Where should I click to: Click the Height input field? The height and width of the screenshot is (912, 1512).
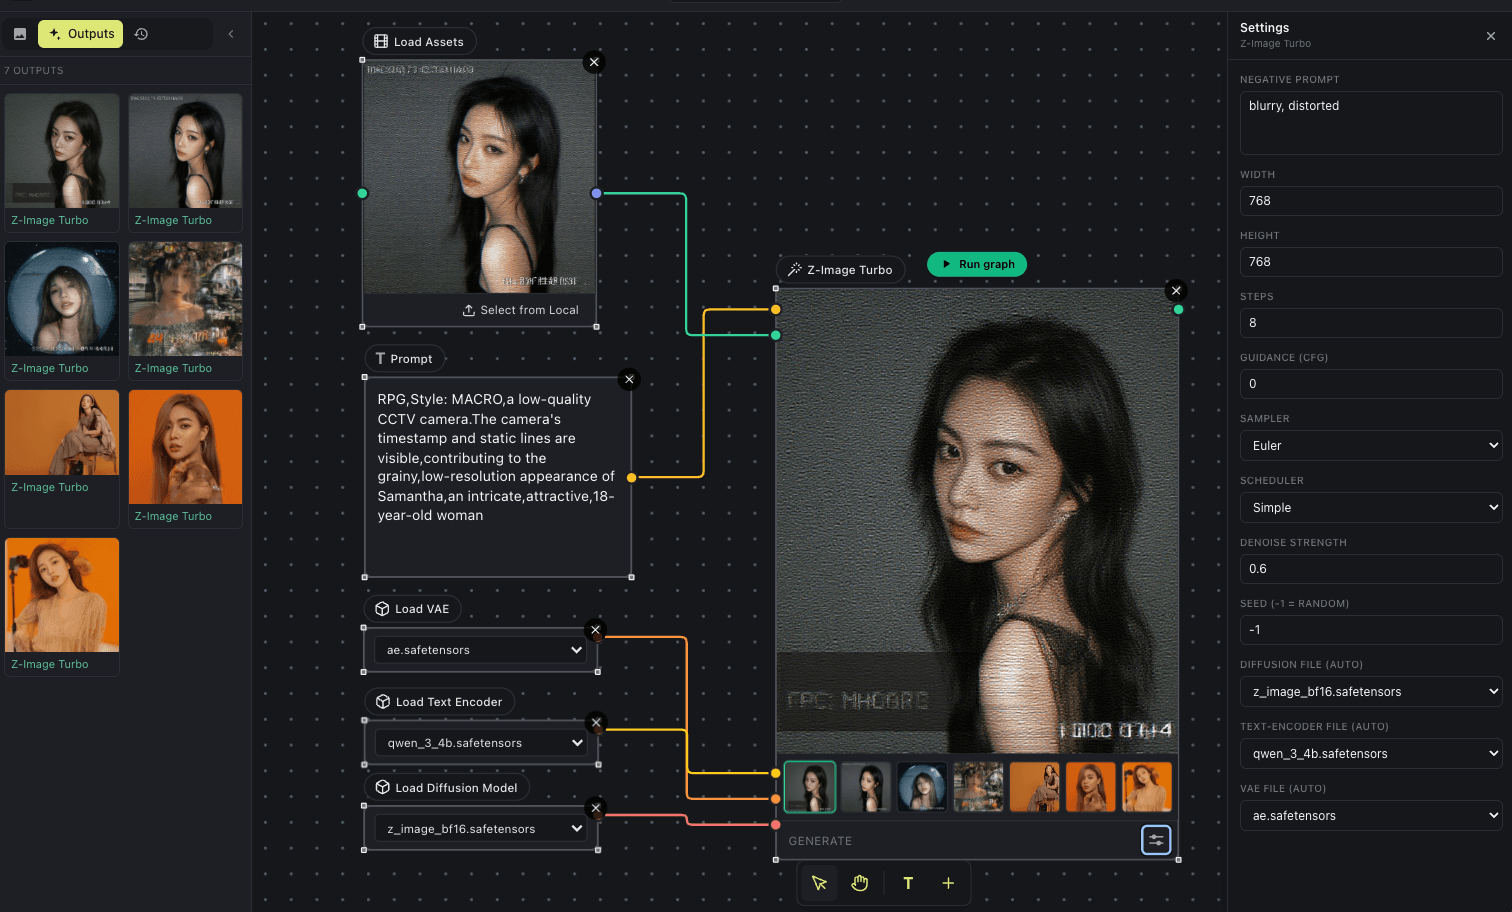click(x=1371, y=262)
